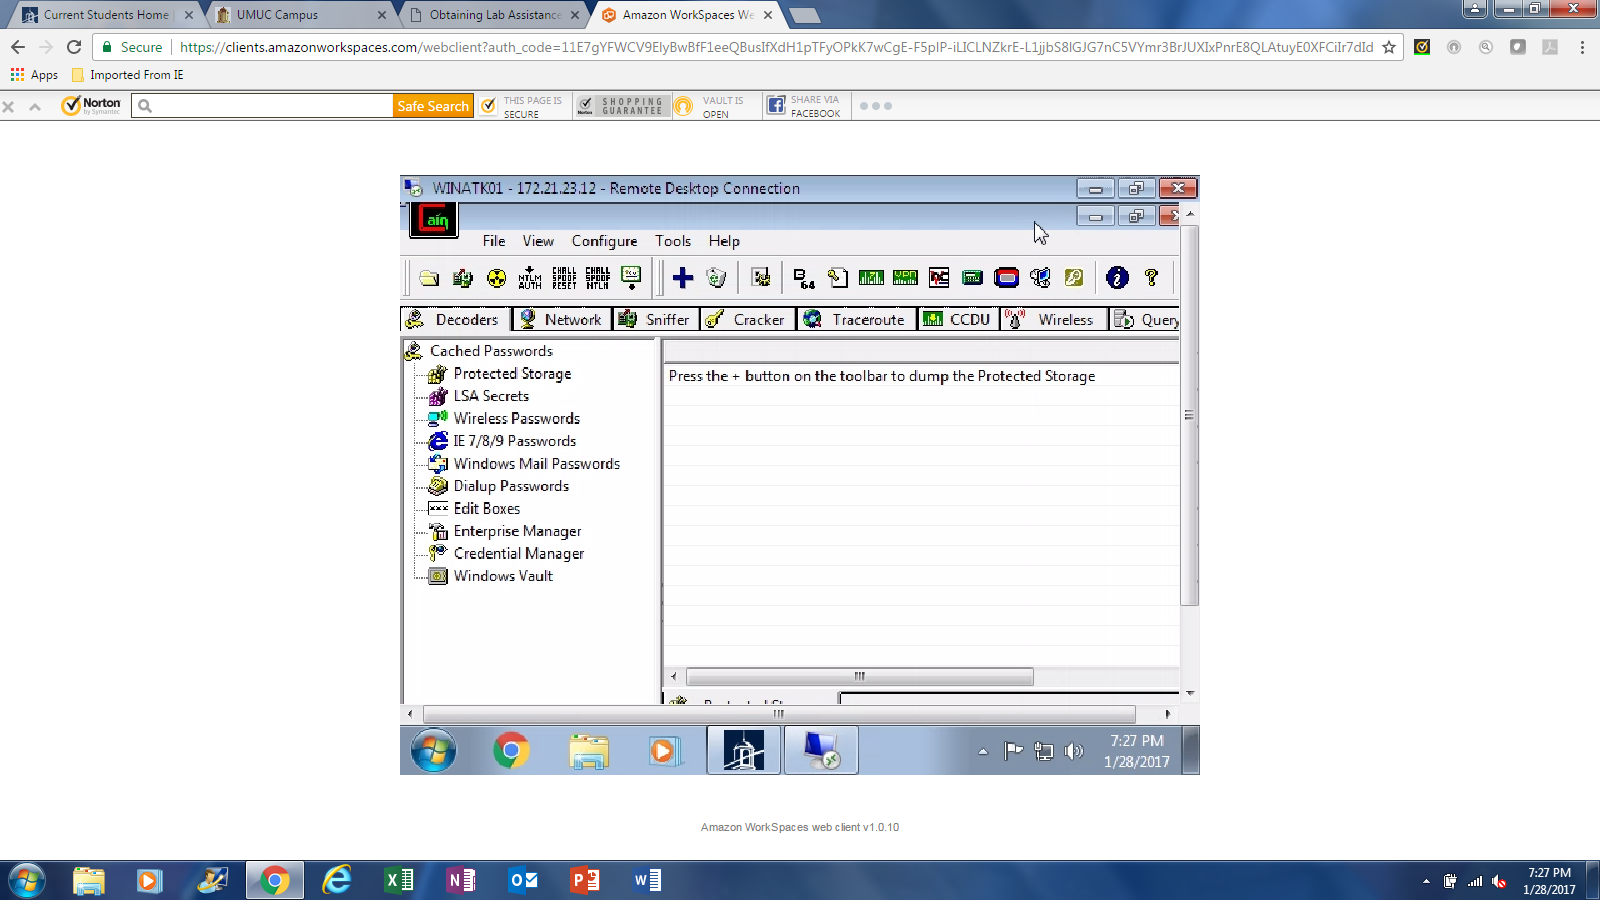The image size is (1600, 900).
Task: Select Wireless Passwords tree item
Action: (x=516, y=419)
